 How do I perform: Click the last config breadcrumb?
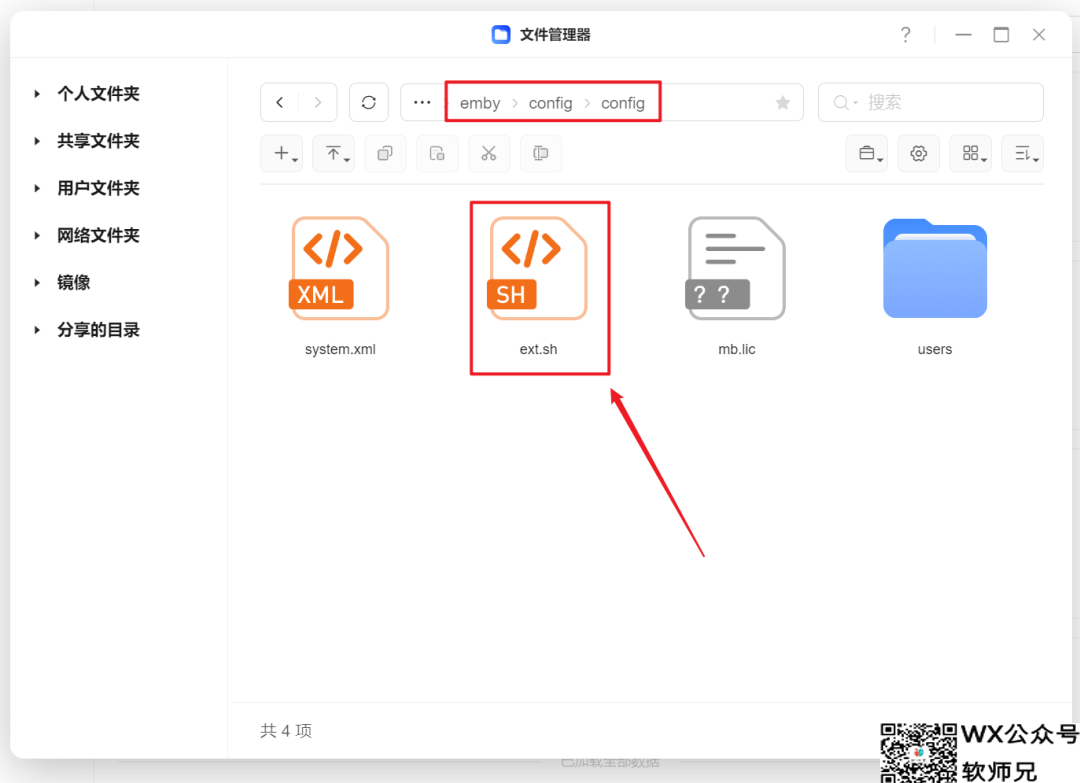point(623,103)
